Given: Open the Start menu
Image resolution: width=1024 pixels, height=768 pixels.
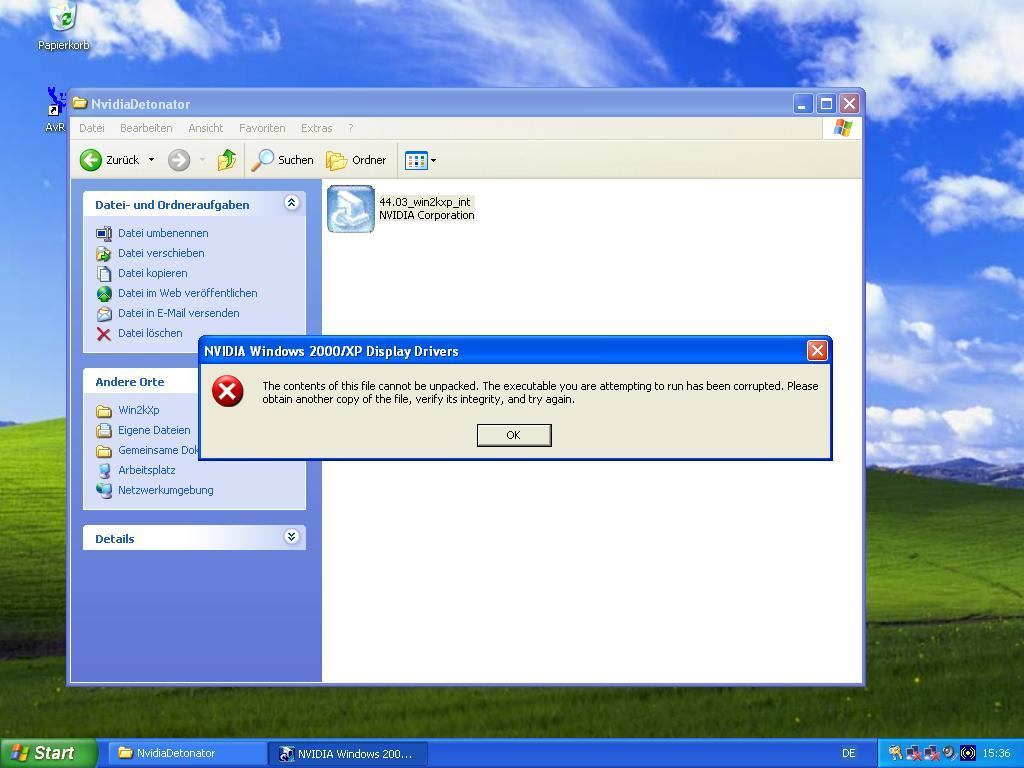Looking at the screenshot, I should tap(49, 753).
